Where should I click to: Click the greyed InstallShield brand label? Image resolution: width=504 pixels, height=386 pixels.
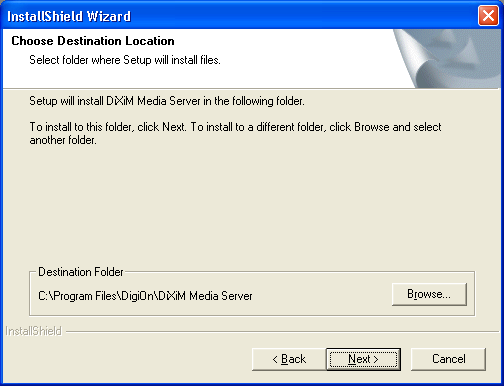click(33, 331)
